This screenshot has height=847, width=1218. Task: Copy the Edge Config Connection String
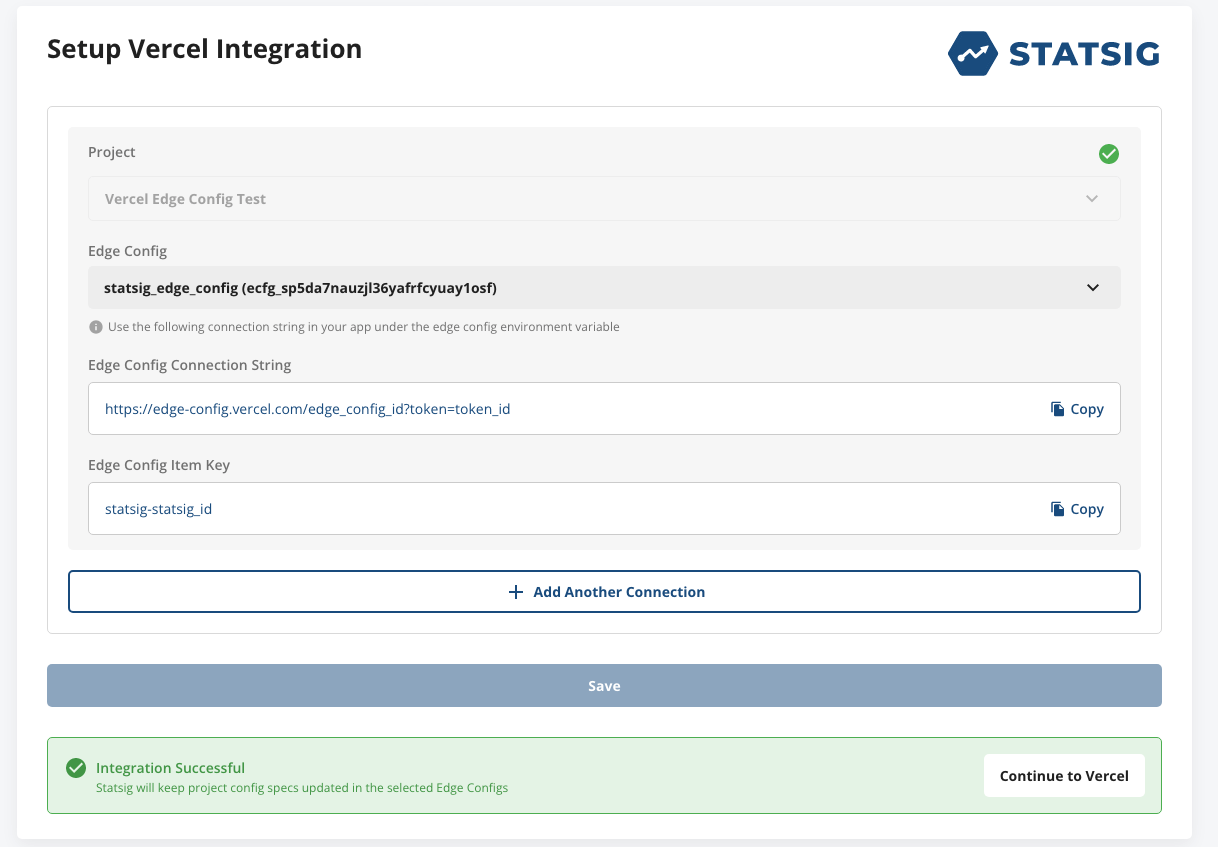(1077, 409)
